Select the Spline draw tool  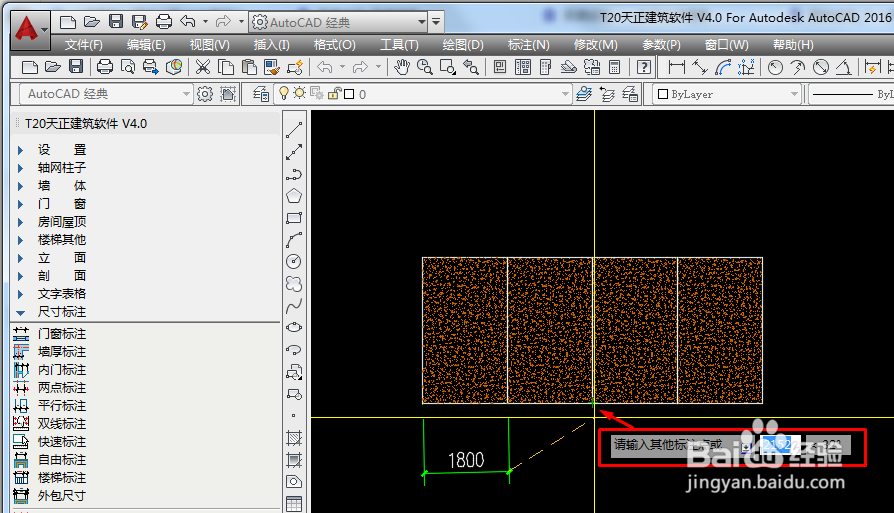(294, 306)
